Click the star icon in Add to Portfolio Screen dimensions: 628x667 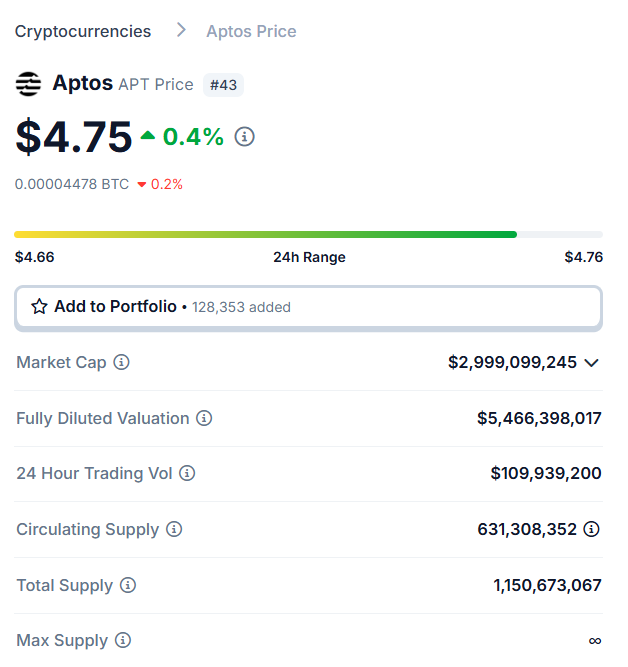click(40, 306)
